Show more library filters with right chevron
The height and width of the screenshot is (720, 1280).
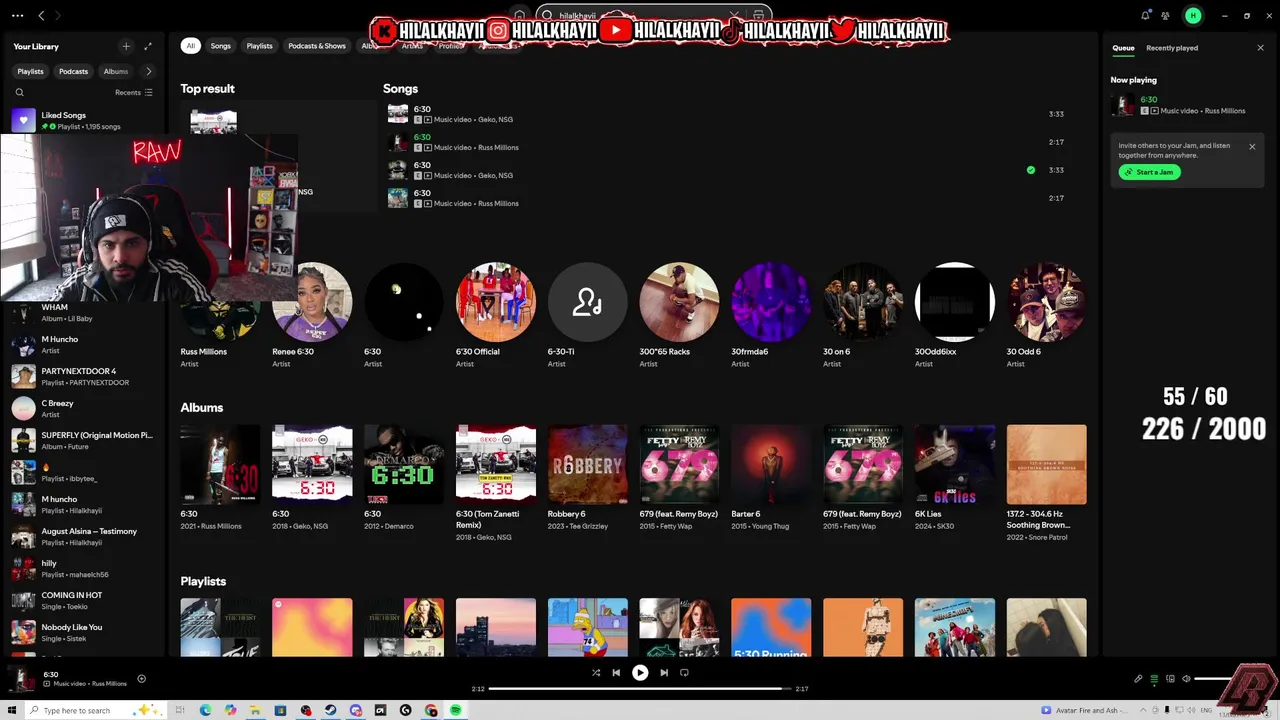(149, 71)
